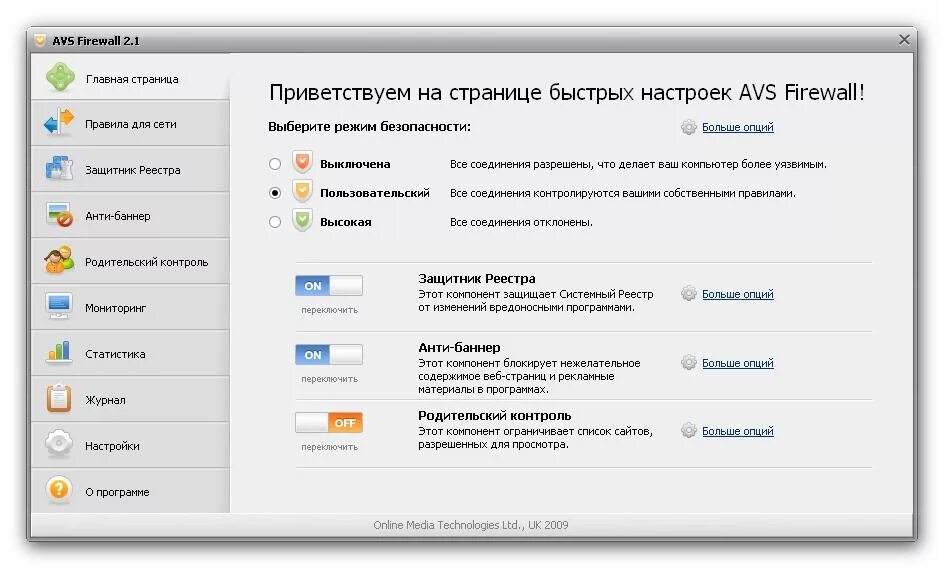Click the AVS Firewall shield icon in title bar
The image size is (944, 568).
[x=40, y=40]
